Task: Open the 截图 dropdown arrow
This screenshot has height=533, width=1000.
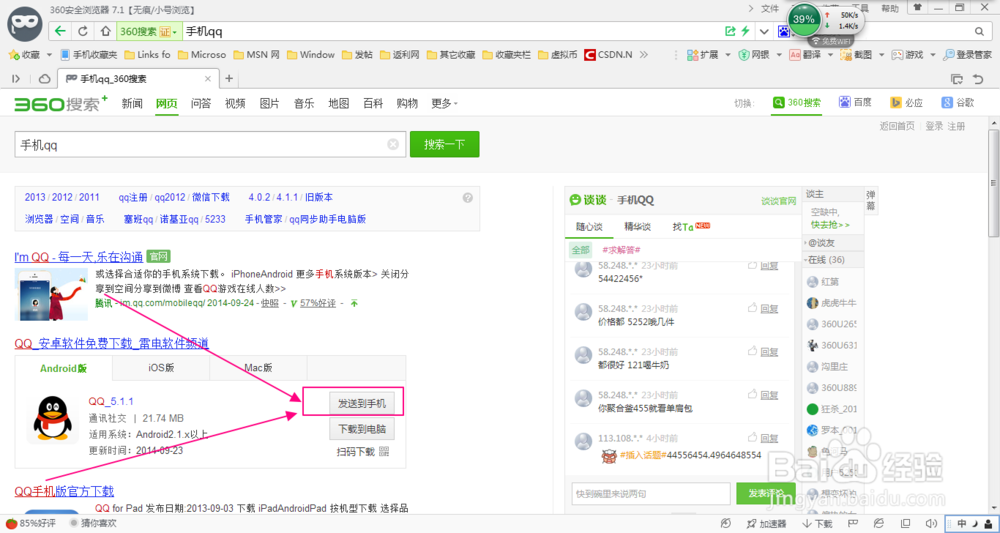Action: (x=881, y=55)
